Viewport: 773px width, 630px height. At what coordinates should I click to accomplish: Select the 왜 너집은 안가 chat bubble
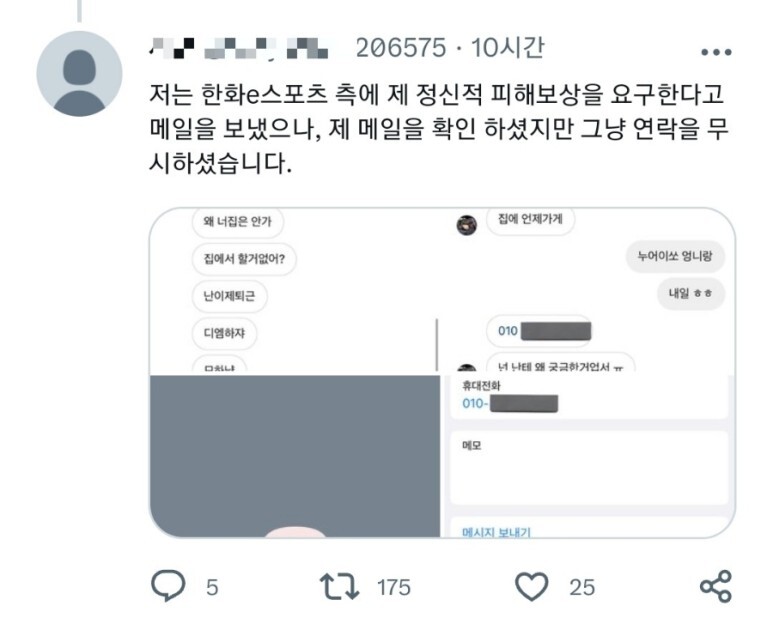tap(238, 221)
